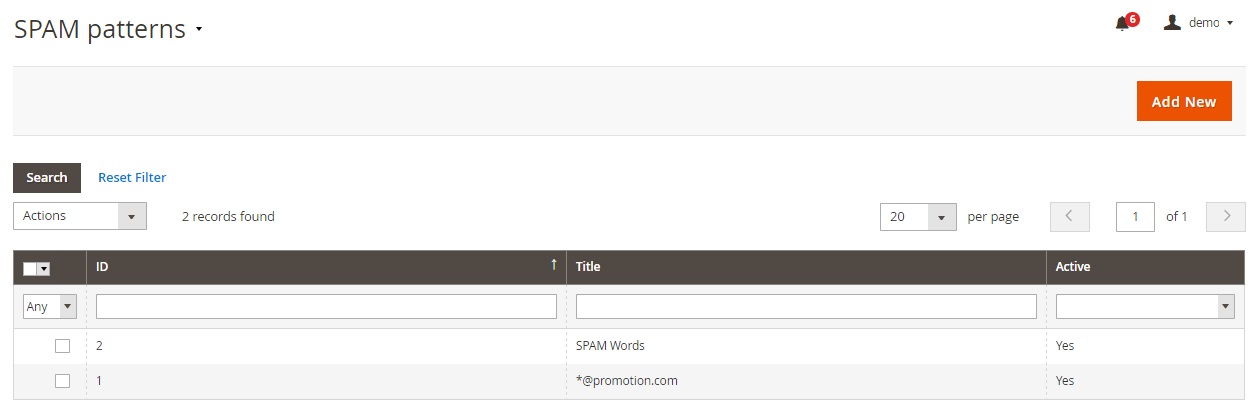Focus the Title filter input field

pos(806,307)
